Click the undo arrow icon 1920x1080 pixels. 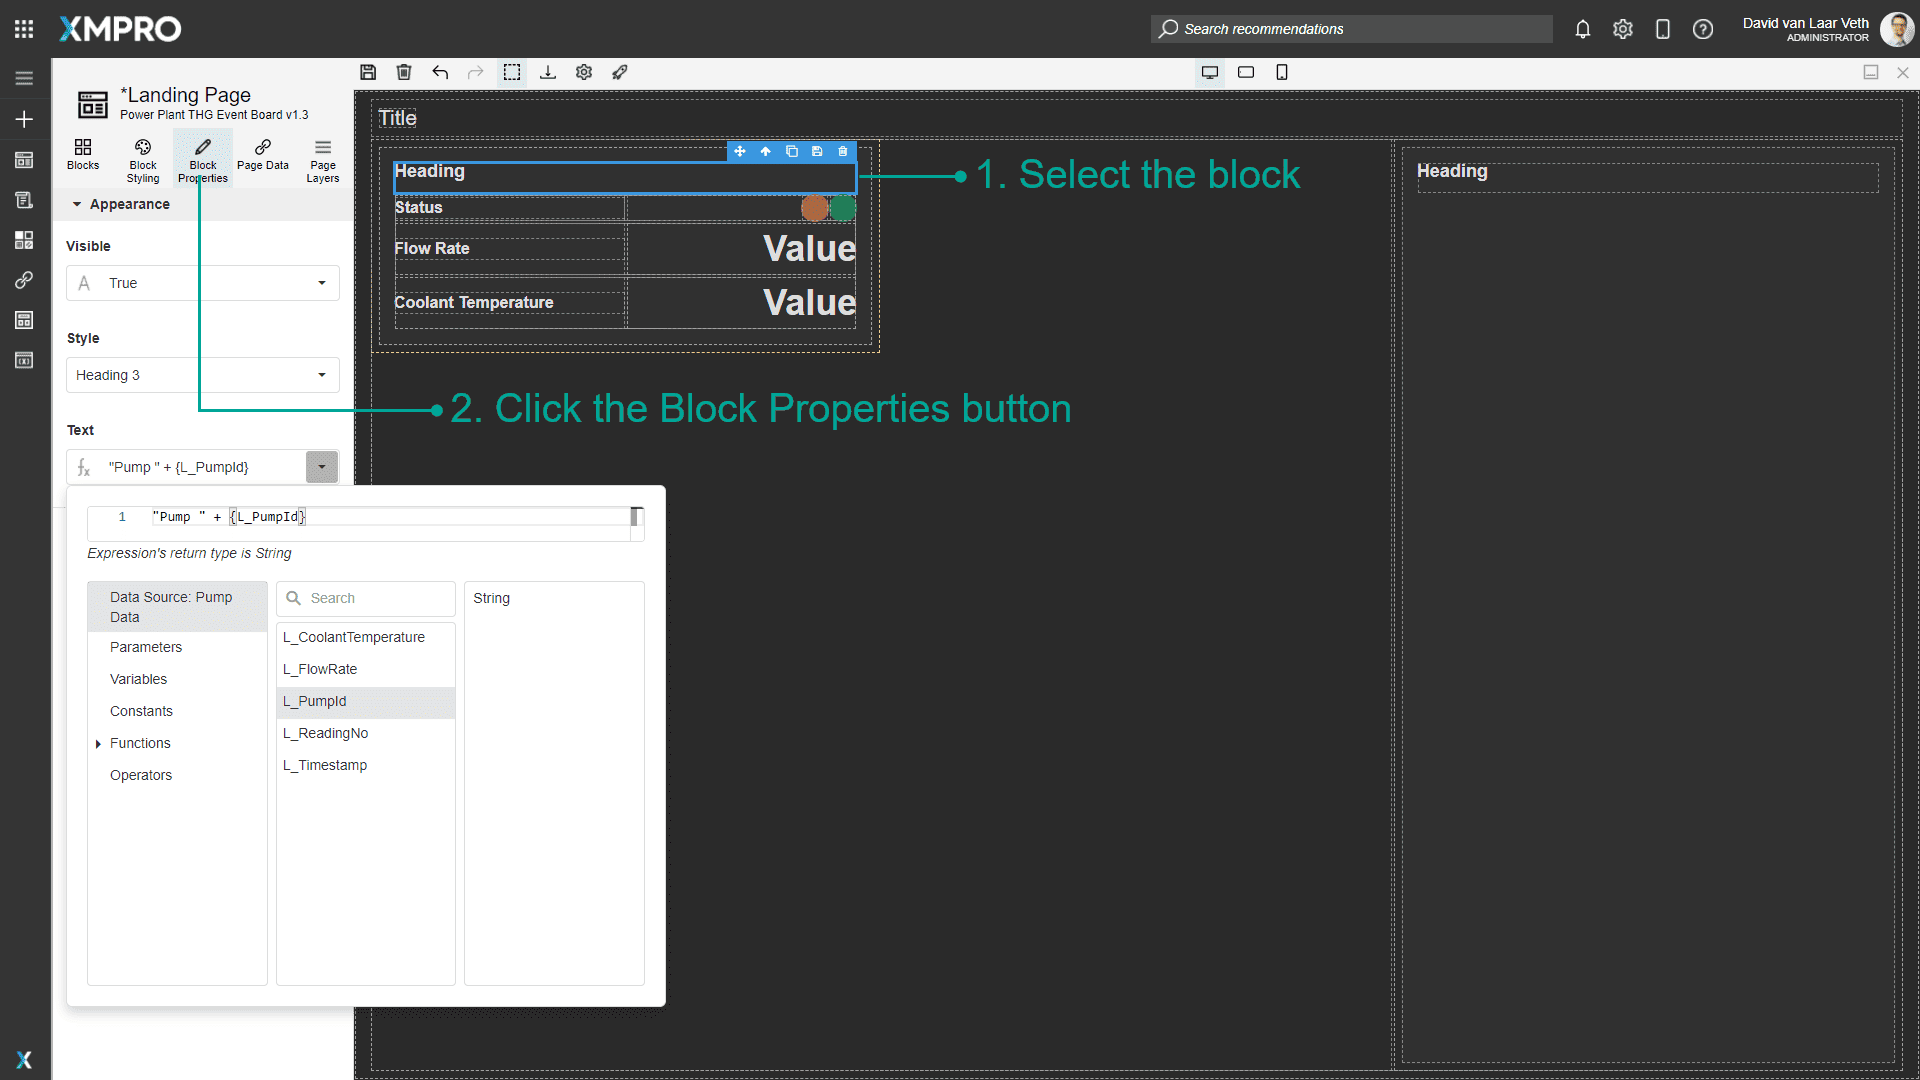(x=440, y=72)
